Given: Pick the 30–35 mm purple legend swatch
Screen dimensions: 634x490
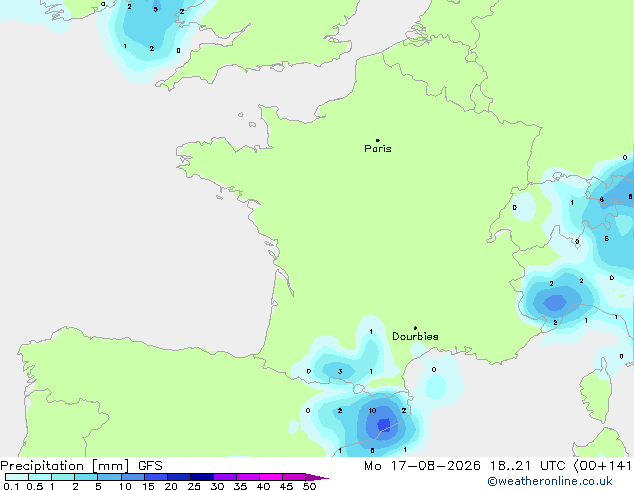Looking at the screenshot, I should point(224,477).
